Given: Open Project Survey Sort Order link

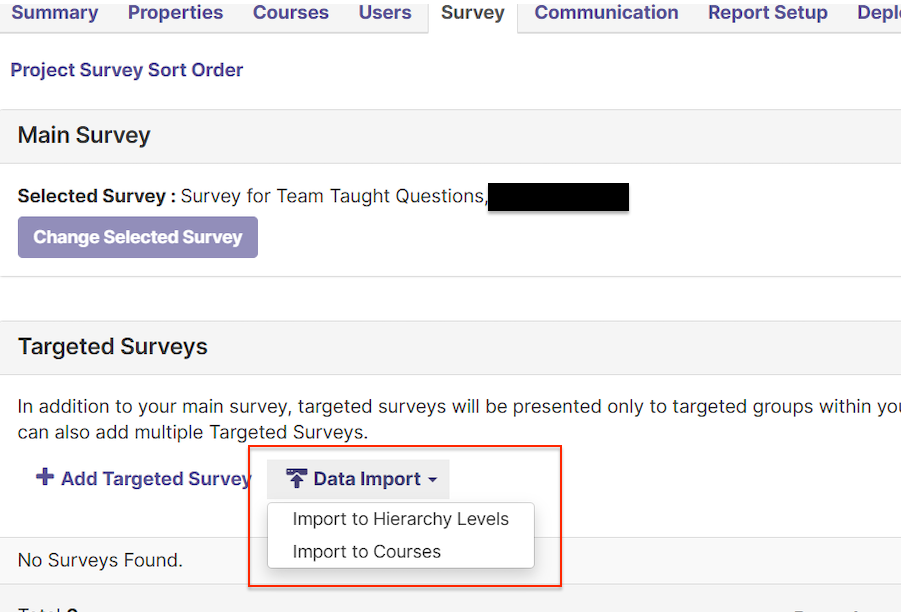Looking at the screenshot, I should coord(126,70).
